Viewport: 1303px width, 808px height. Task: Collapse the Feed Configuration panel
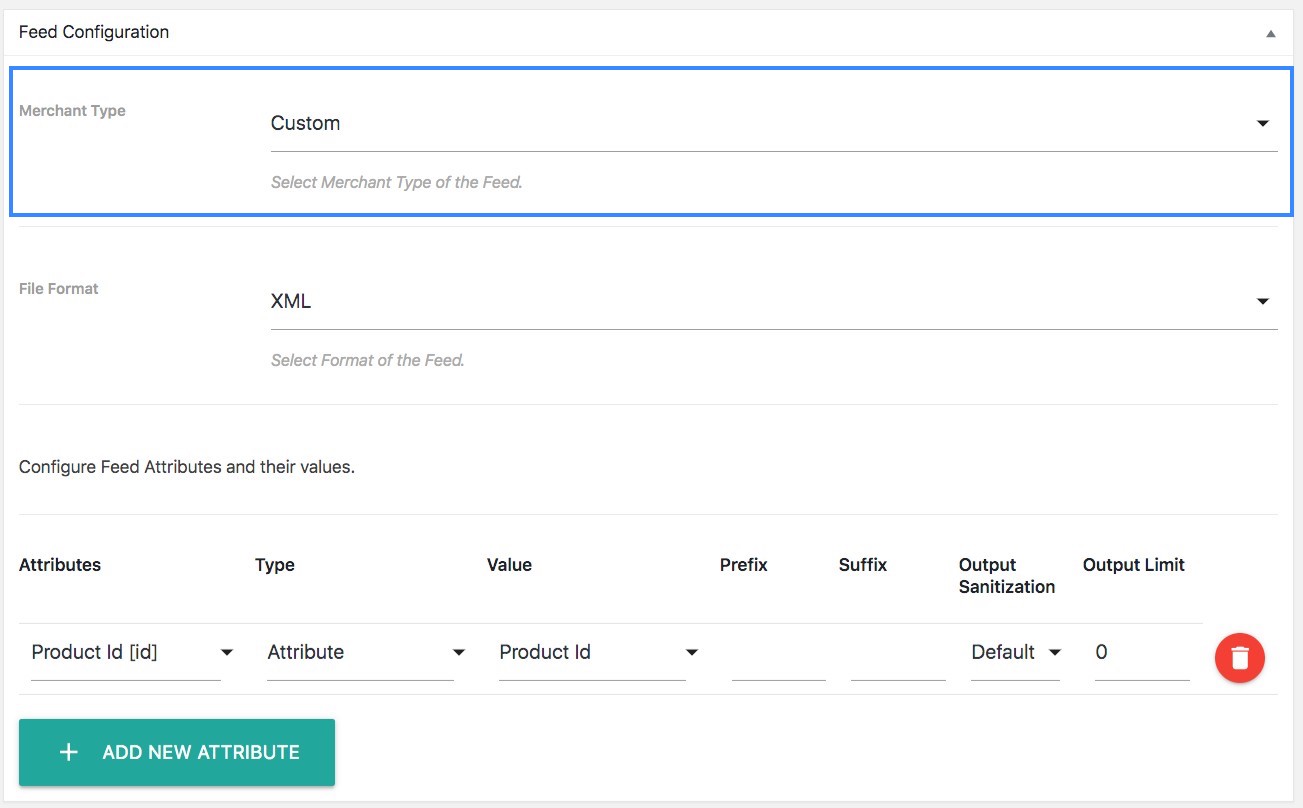pos(1270,33)
